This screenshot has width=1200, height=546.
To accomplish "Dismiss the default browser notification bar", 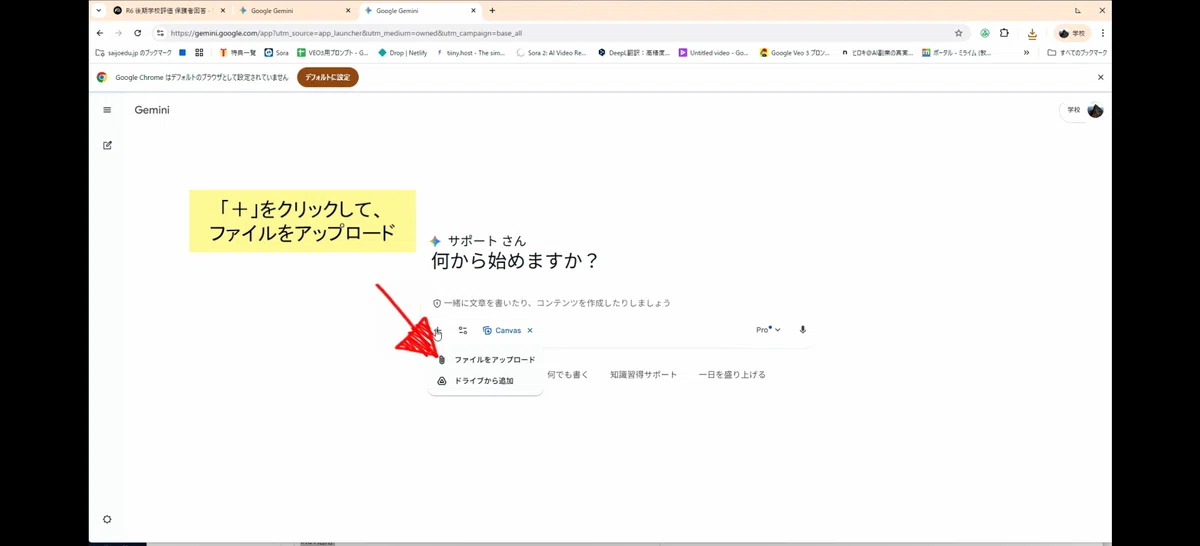I will point(1101,77).
